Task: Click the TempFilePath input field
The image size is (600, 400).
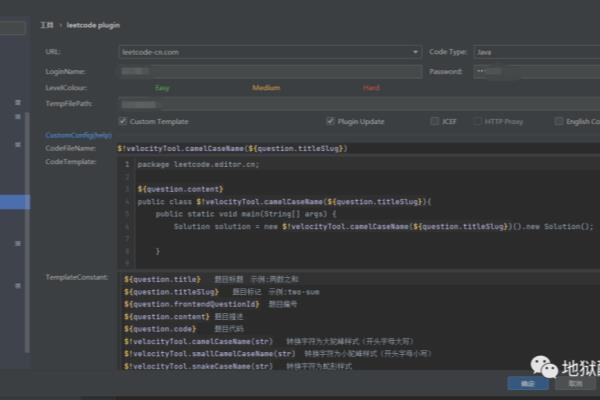Action: [359, 104]
